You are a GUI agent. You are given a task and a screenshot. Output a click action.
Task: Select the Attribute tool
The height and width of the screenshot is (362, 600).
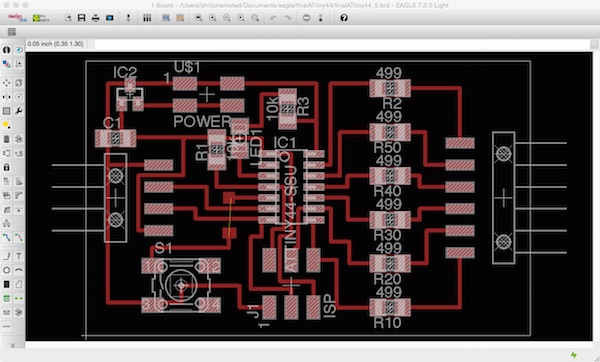(18, 312)
